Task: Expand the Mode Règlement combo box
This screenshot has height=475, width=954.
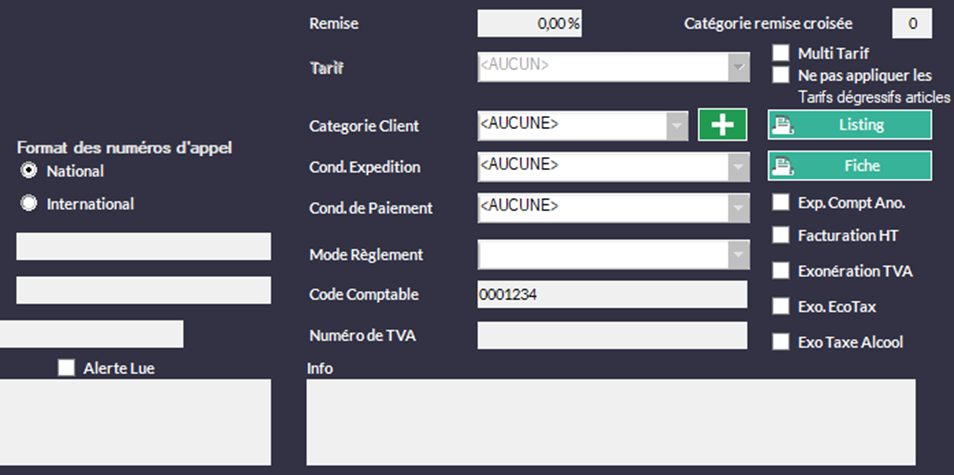Action: (738, 255)
